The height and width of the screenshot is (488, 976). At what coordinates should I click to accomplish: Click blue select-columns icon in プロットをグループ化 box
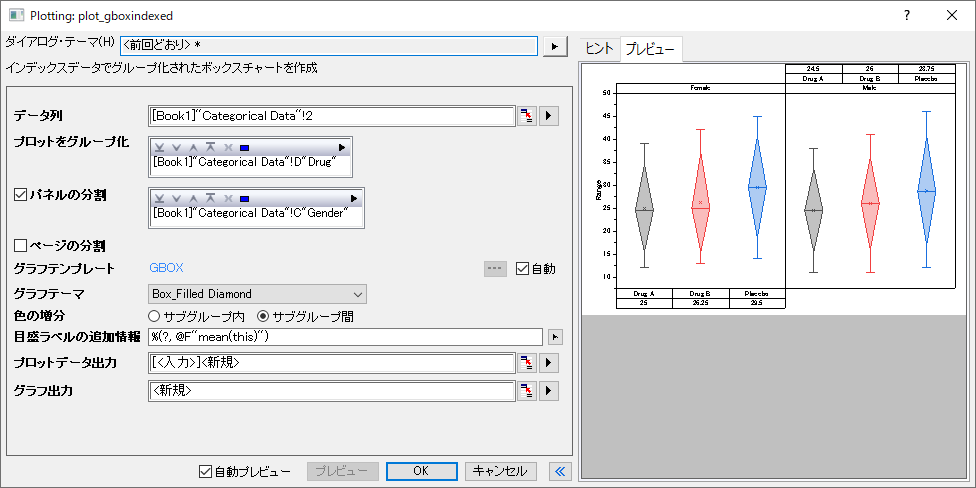coord(245,147)
